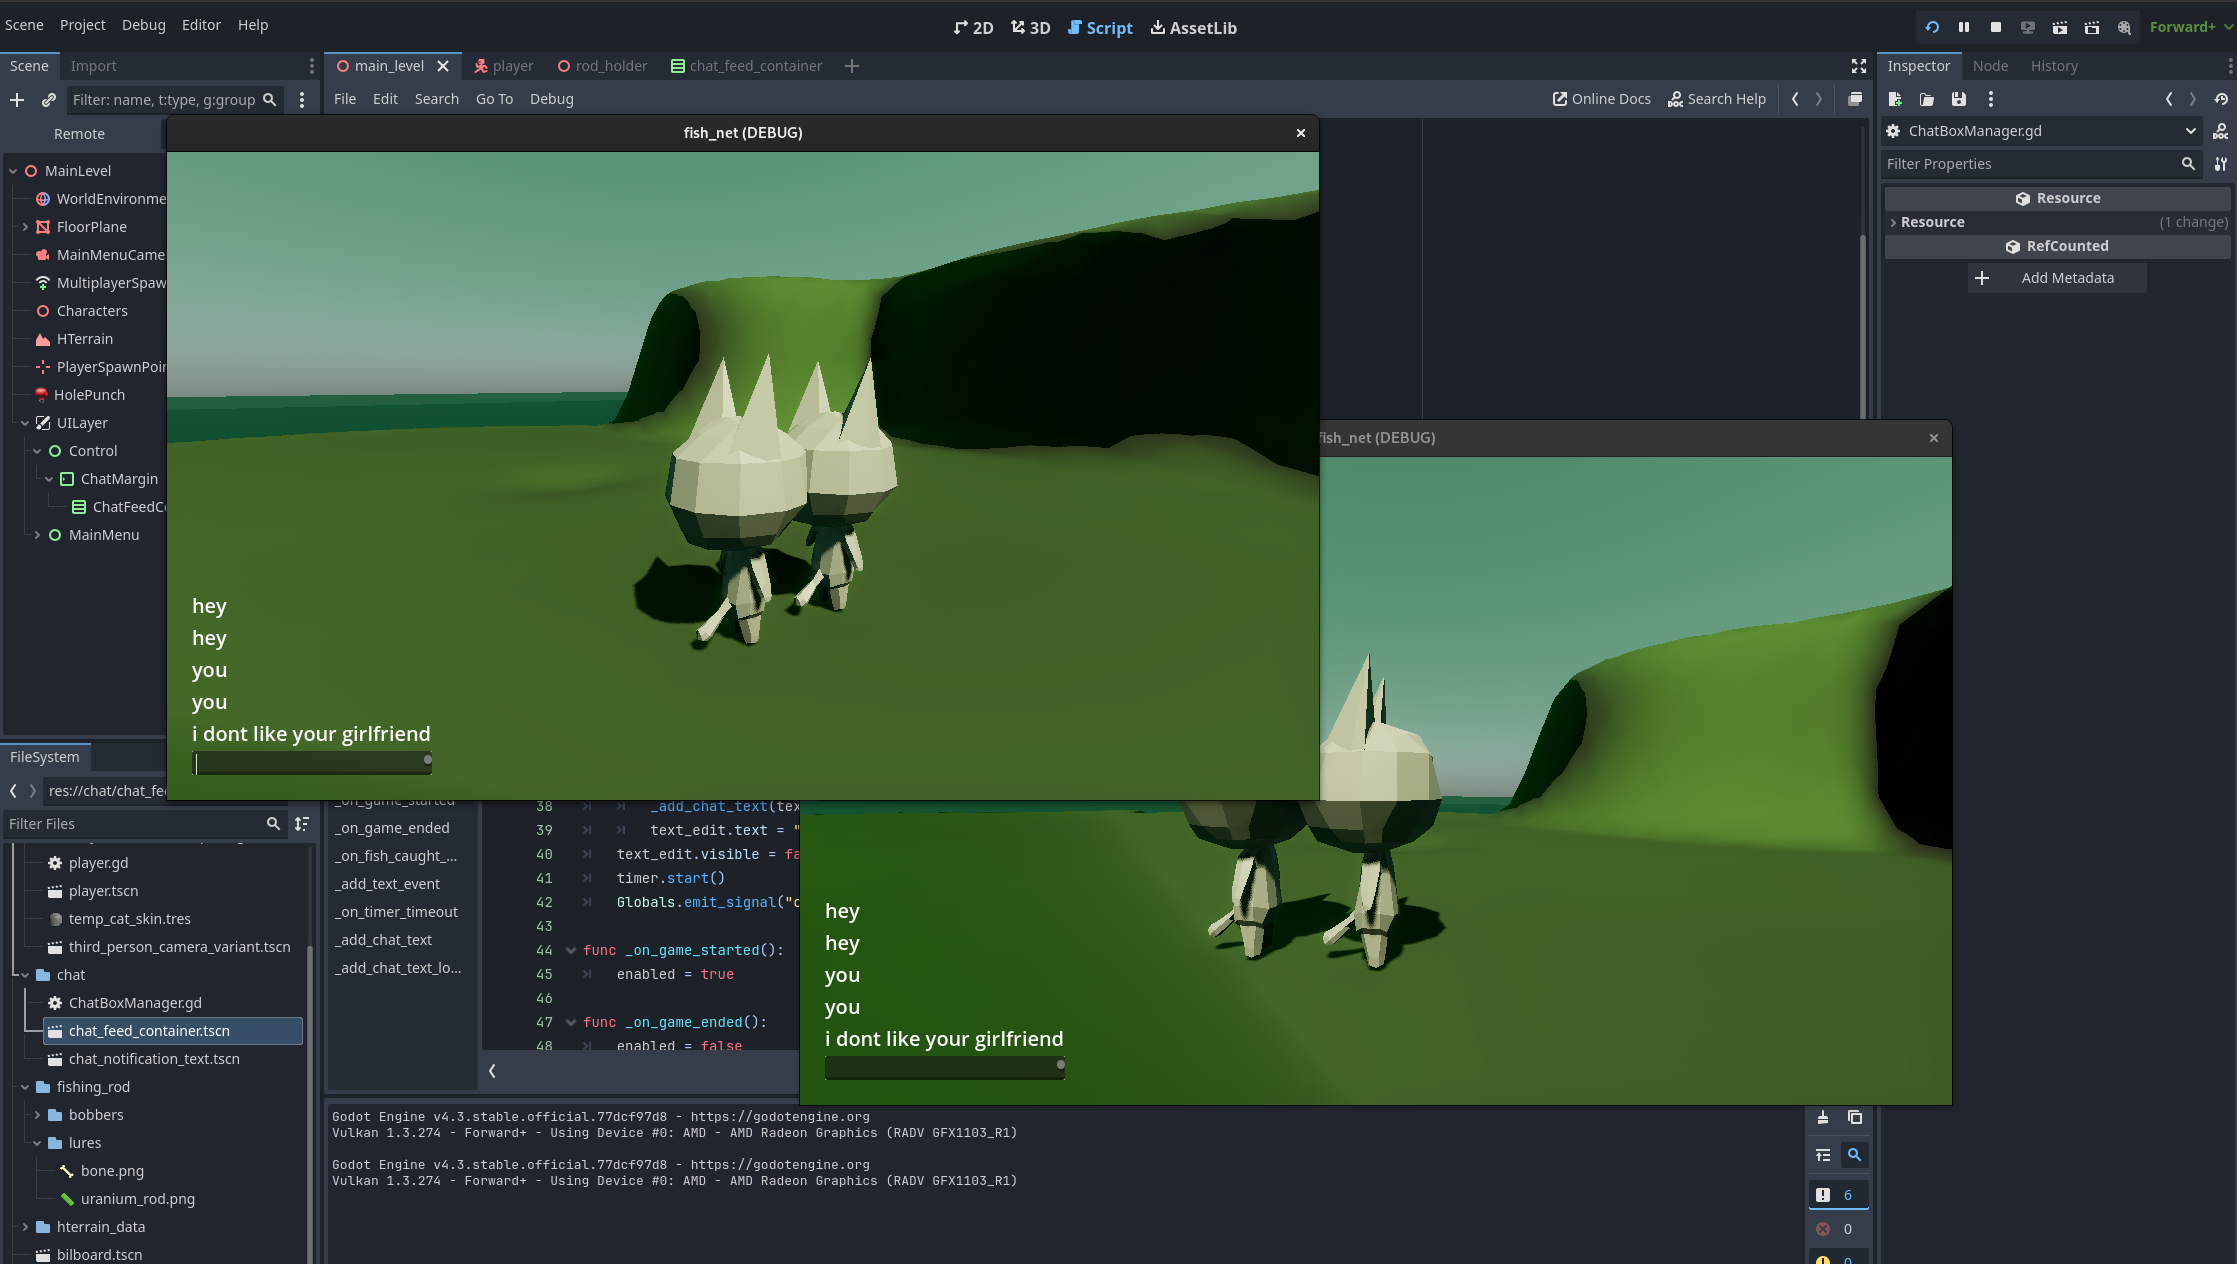This screenshot has width=2237, height=1264.
Task: Open documentation for this object icon
Action: (x=2220, y=131)
